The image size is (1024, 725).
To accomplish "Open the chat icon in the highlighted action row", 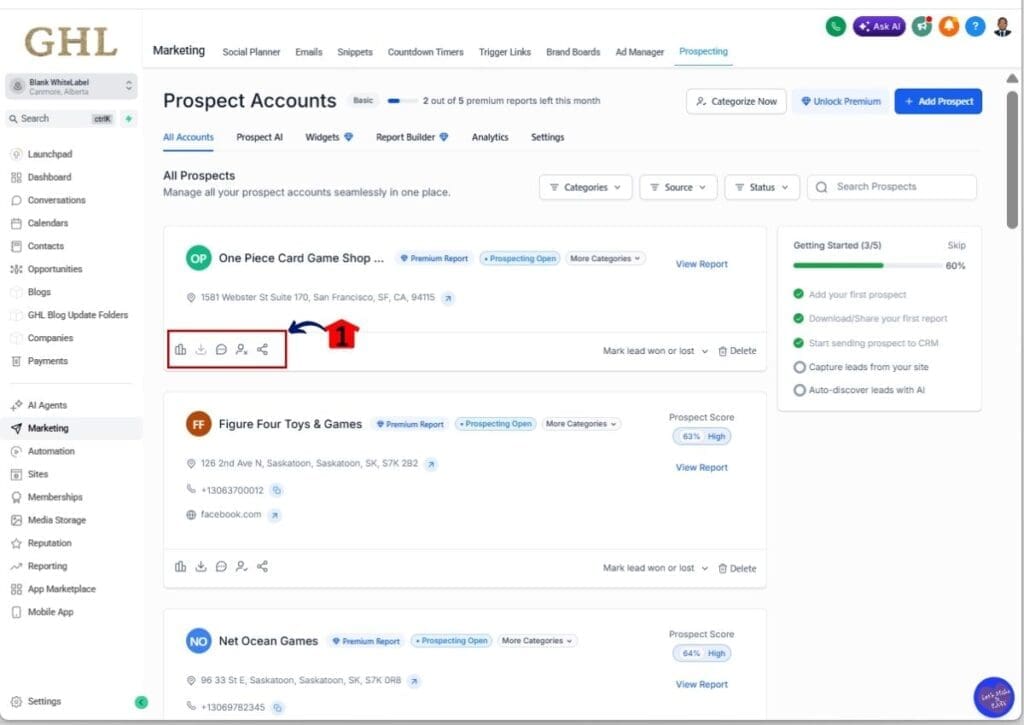I will pyautogui.click(x=222, y=349).
